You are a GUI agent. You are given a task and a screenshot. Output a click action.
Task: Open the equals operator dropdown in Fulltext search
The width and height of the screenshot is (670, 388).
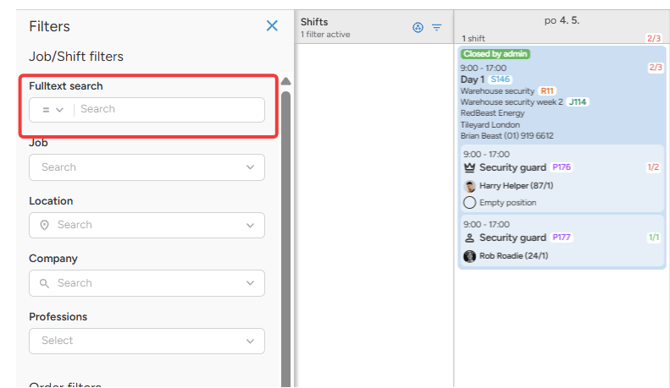pyautogui.click(x=53, y=110)
